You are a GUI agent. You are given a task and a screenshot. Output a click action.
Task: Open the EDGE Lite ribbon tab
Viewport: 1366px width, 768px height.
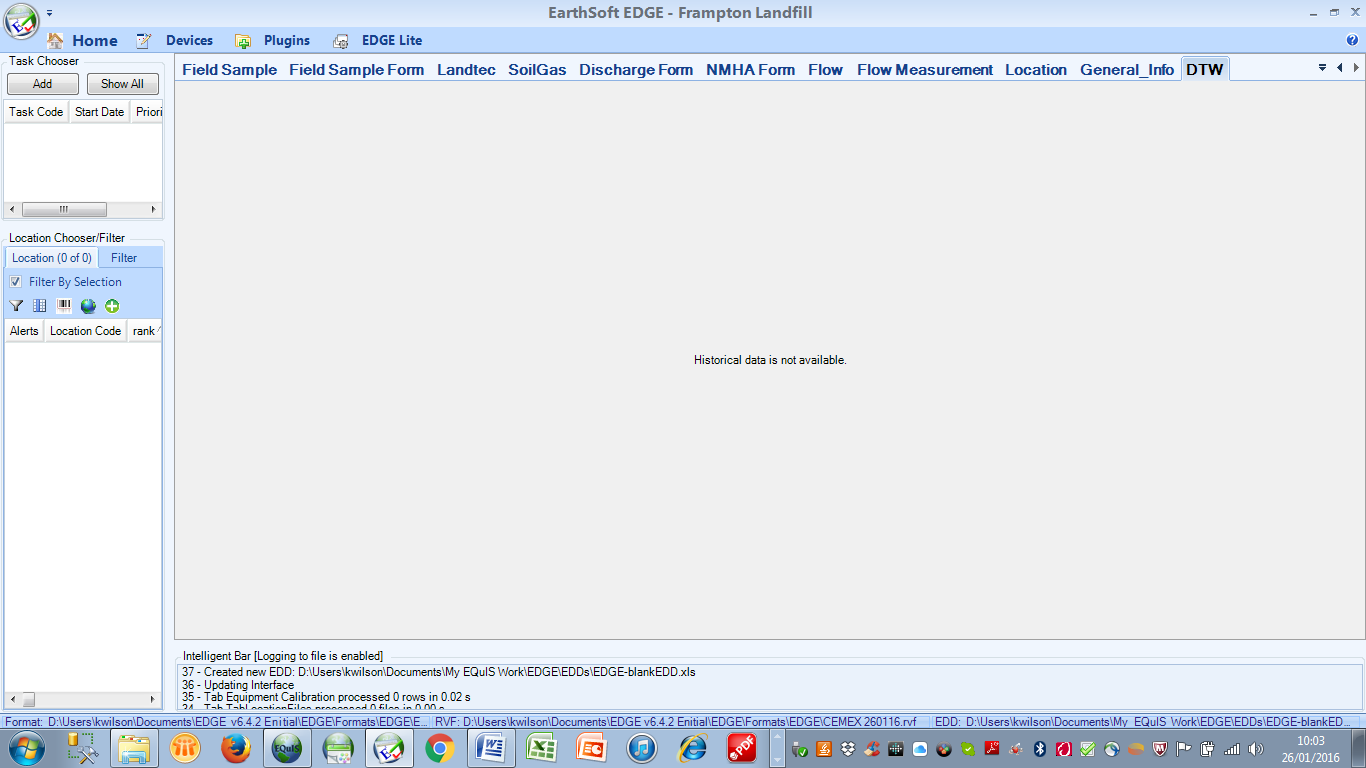[x=377, y=41]
